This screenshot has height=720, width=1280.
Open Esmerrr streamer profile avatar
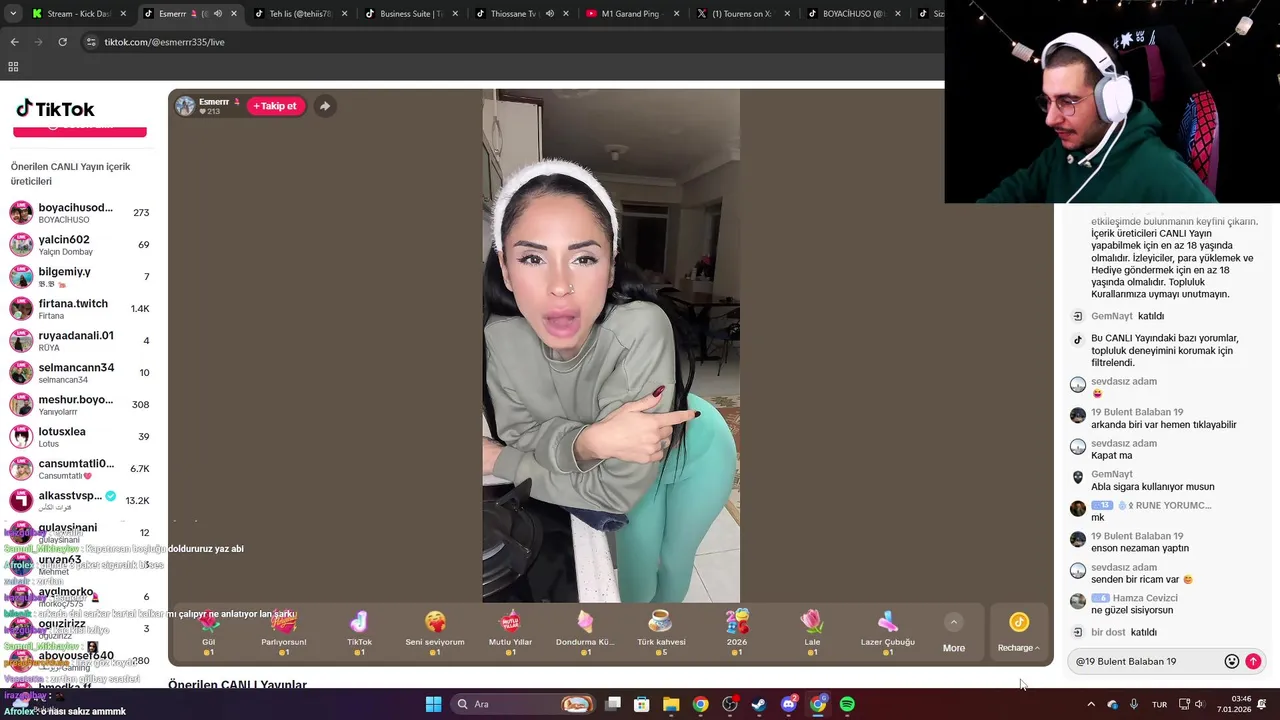coord(185,106)
